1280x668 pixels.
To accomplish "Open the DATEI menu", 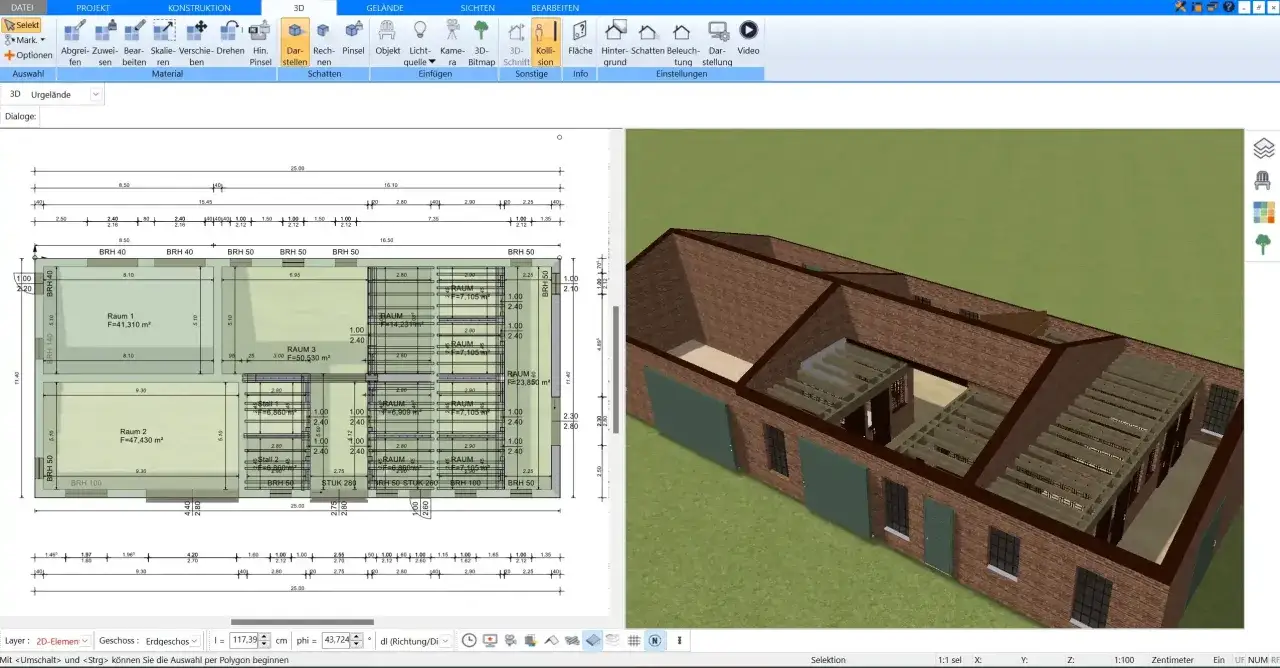I will coord(22,7).
